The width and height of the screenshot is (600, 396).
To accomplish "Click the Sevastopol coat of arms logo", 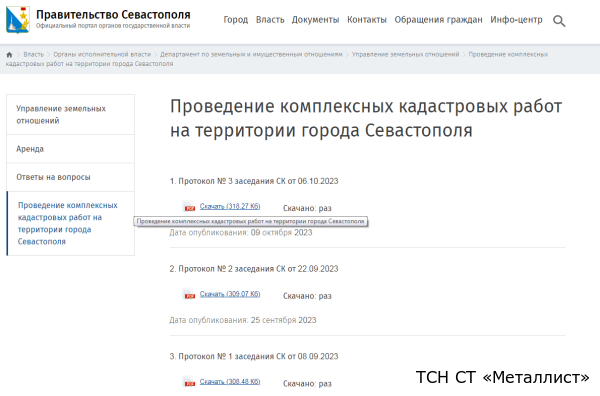I will tap(18, 20).
